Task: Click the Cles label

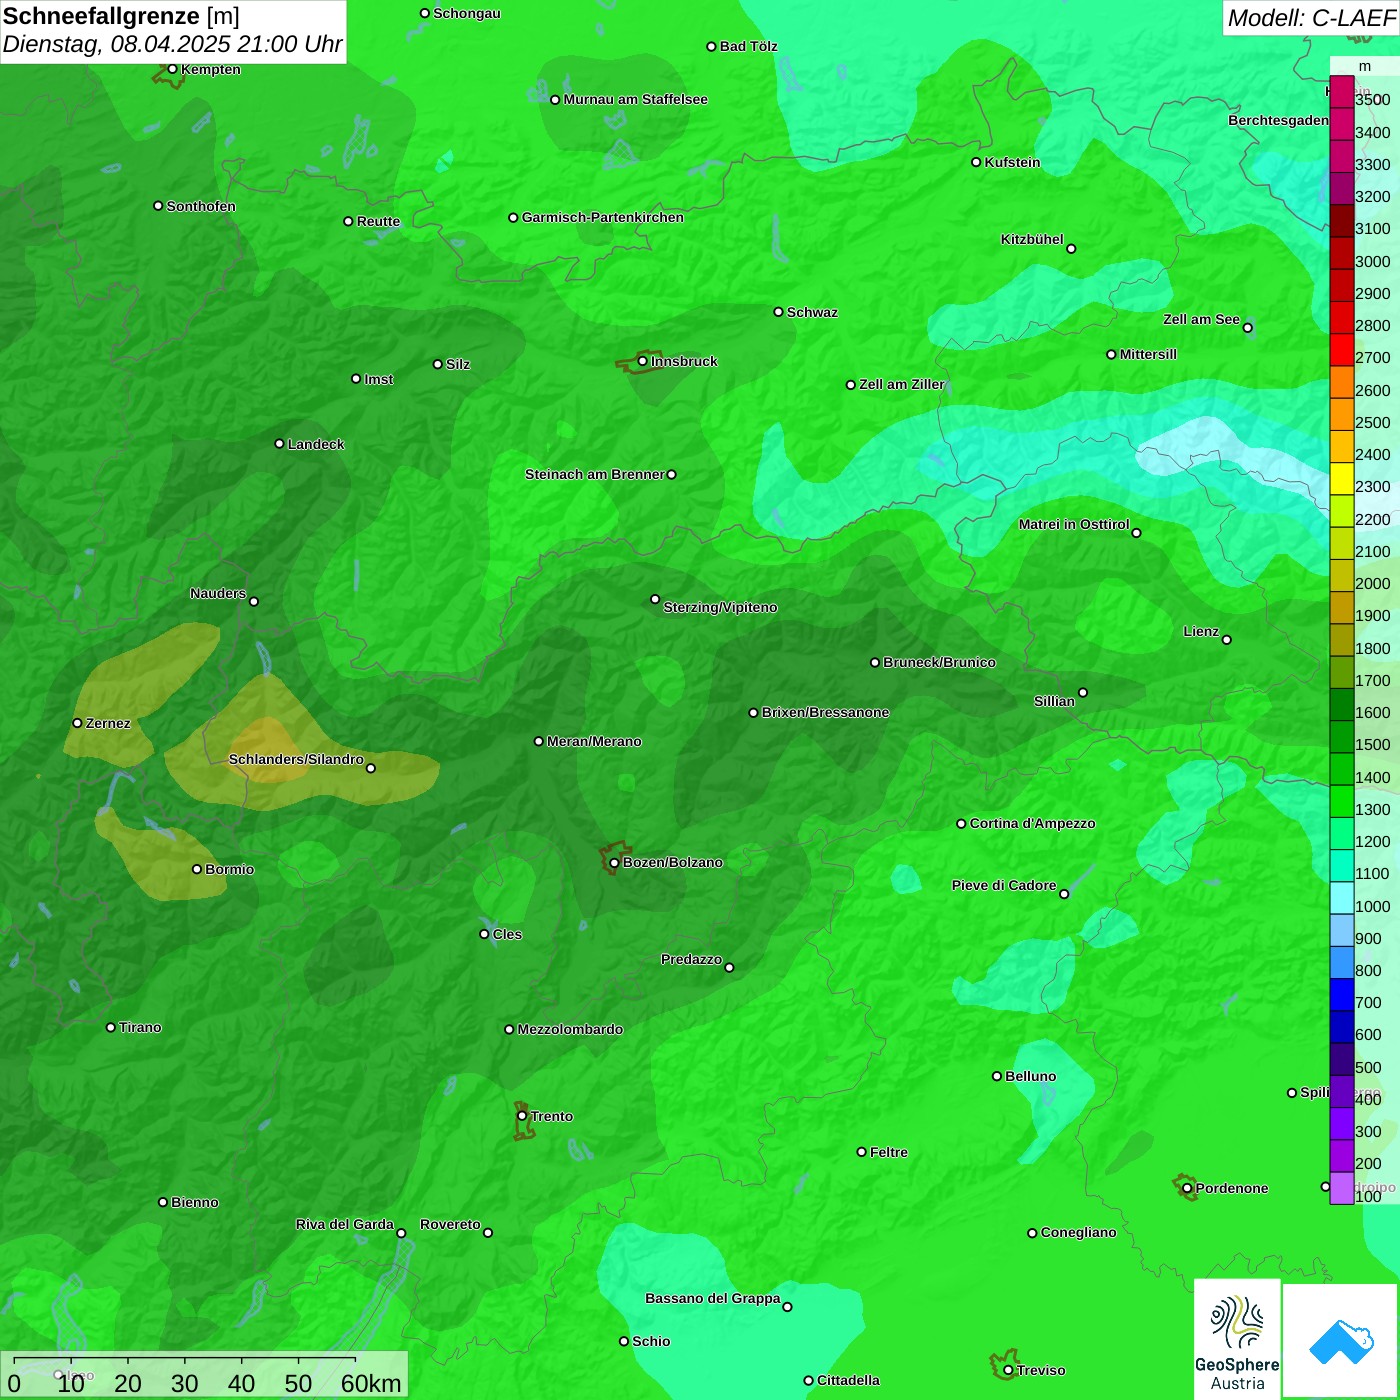Action: pos(507,934)
